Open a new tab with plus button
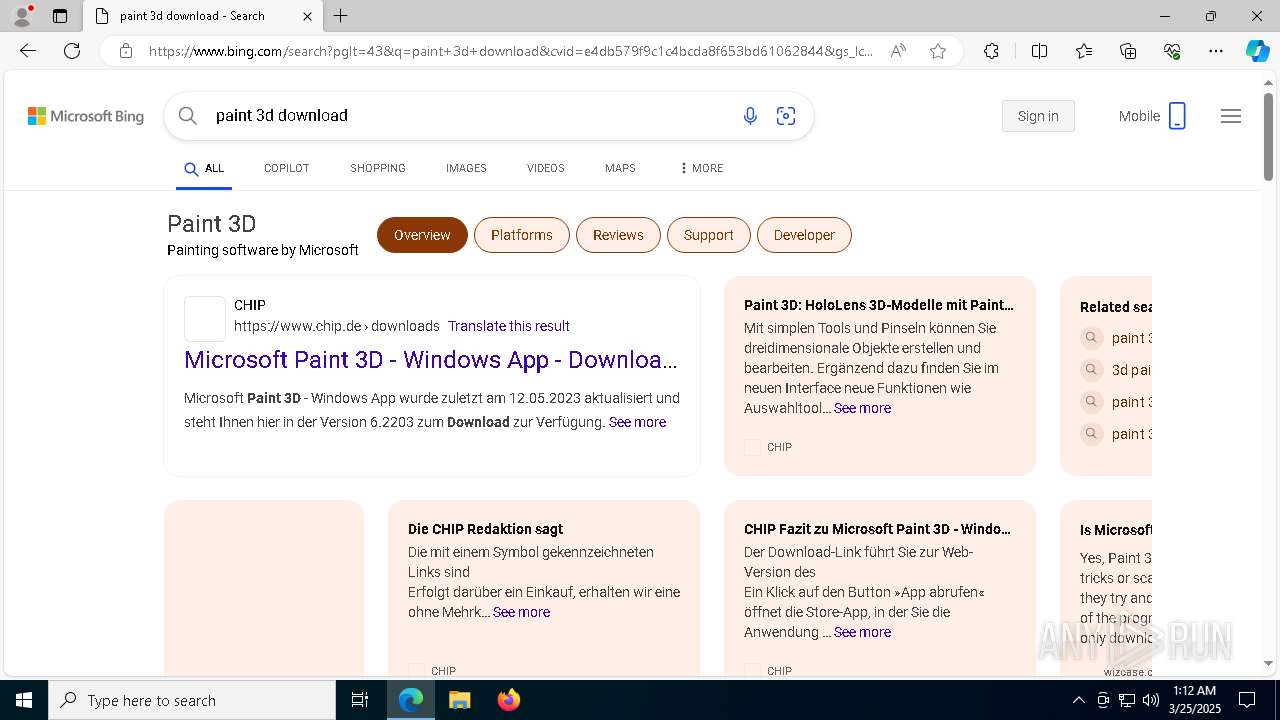The image size is (1280, 720). click(341, 16)
